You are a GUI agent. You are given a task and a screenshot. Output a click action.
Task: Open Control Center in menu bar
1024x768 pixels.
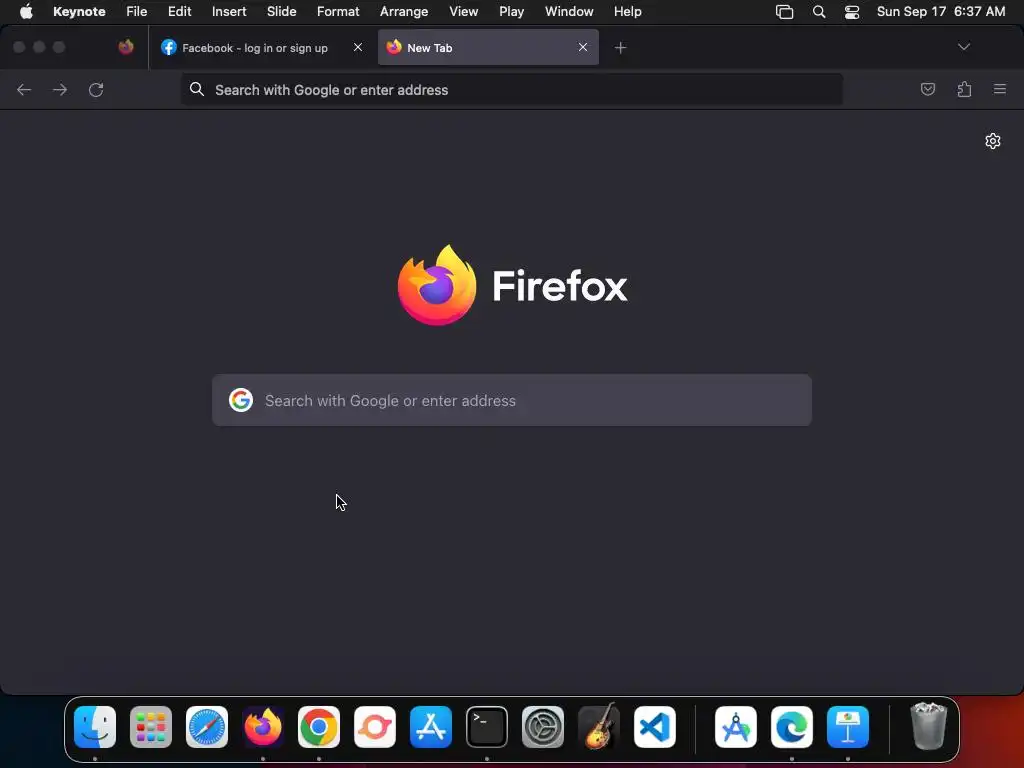852,12
